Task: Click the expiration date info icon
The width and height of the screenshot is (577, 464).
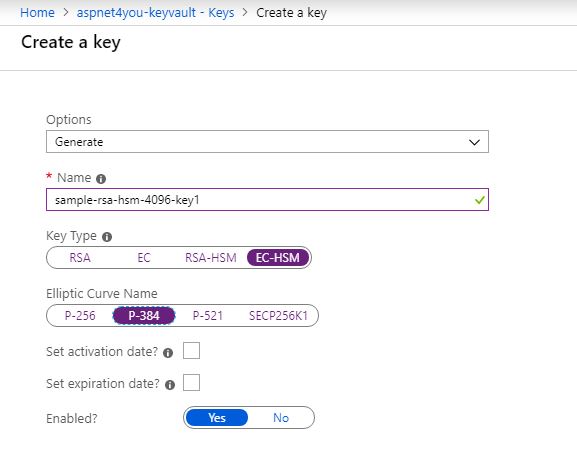Action: tap(170, 385)
